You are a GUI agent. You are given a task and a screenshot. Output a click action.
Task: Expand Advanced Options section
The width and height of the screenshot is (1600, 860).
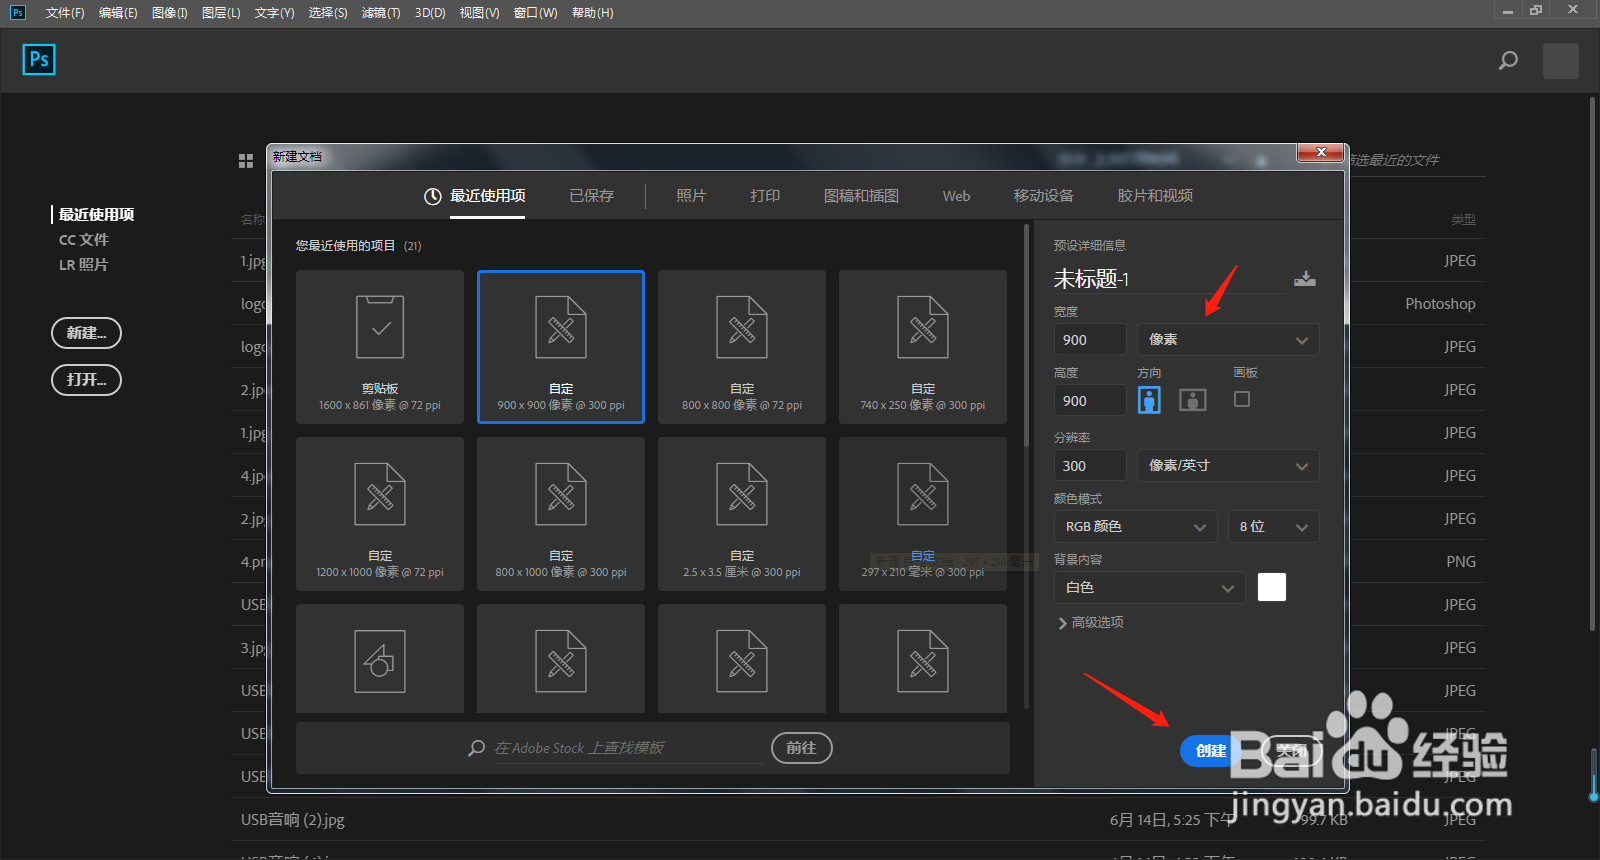(x=1091, y=623)
